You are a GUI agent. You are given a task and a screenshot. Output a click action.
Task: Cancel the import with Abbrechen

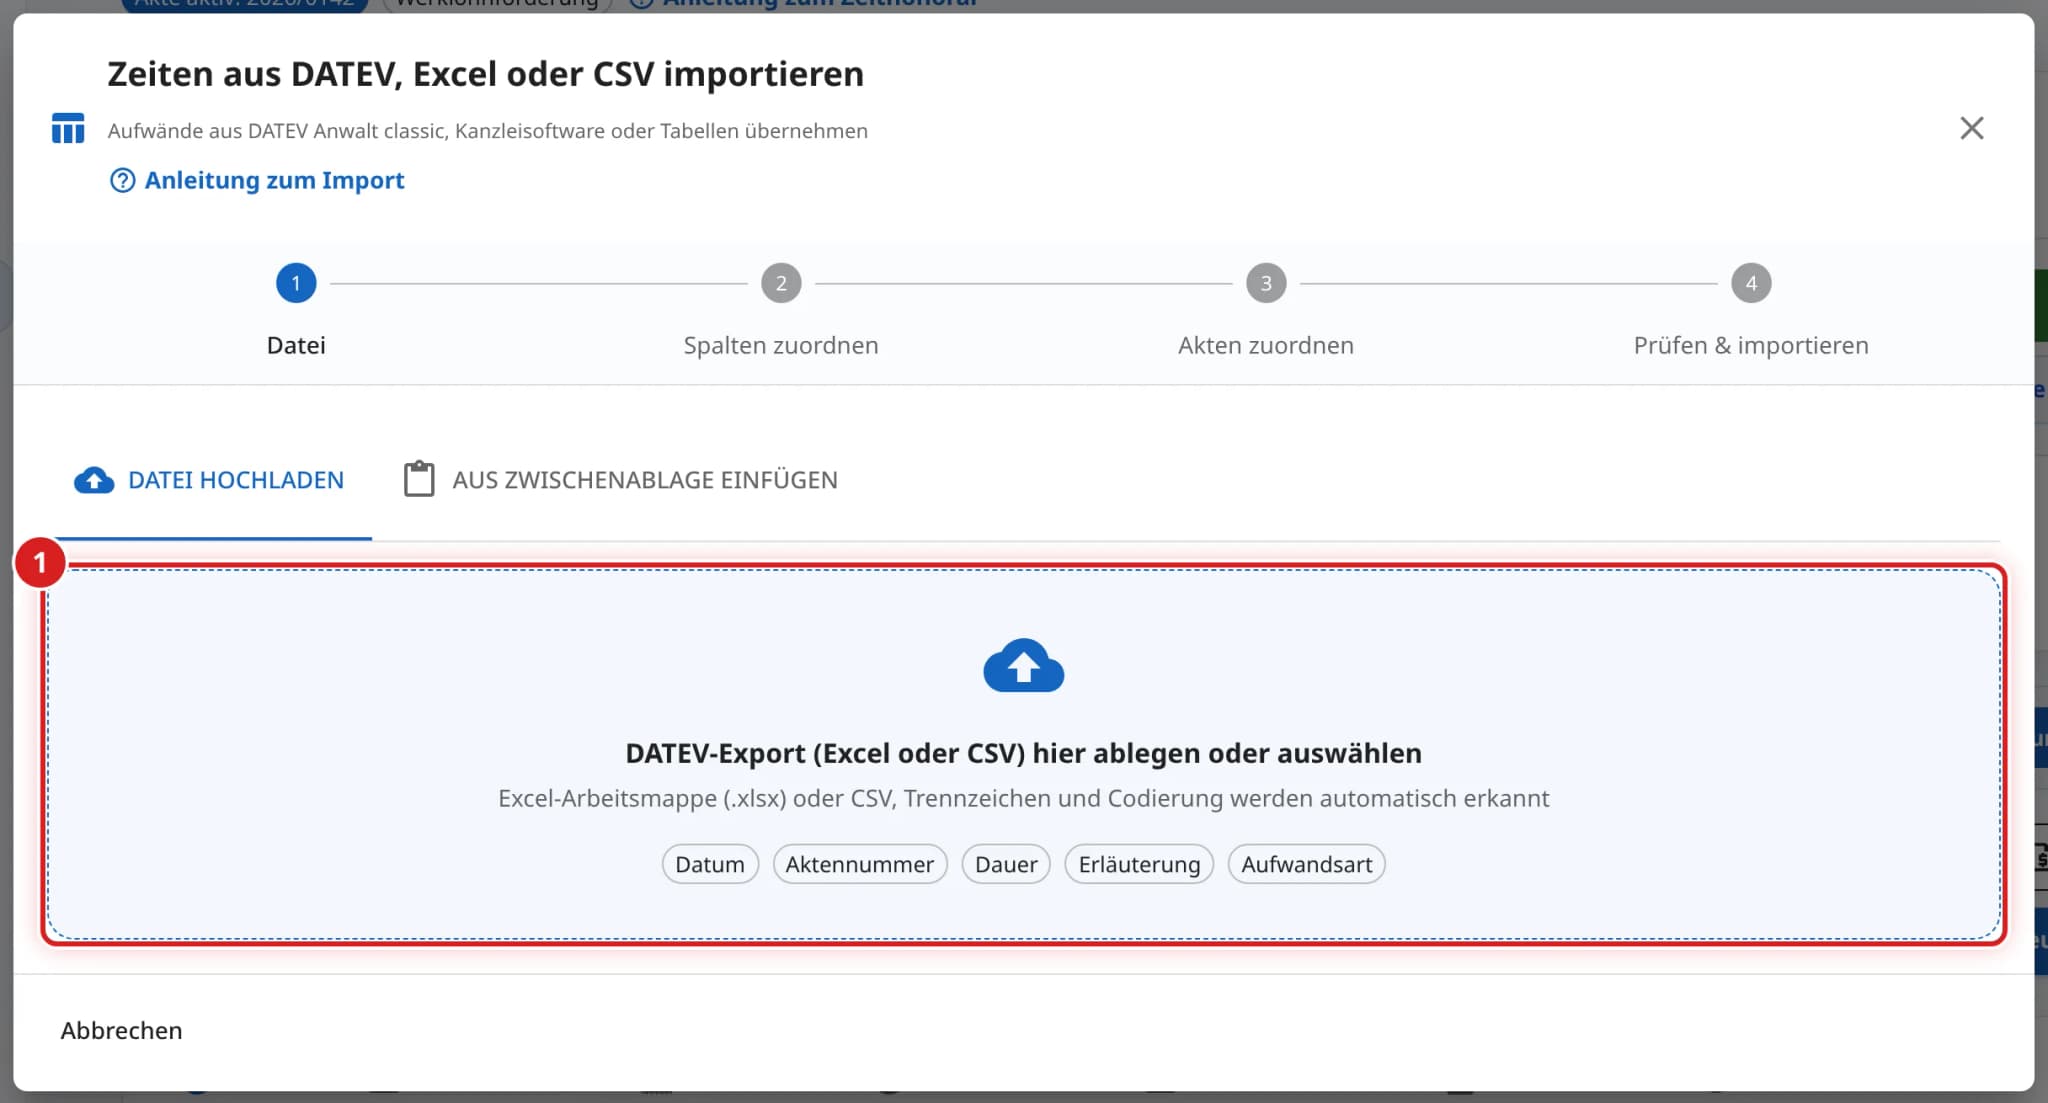tap(121, 1030)
